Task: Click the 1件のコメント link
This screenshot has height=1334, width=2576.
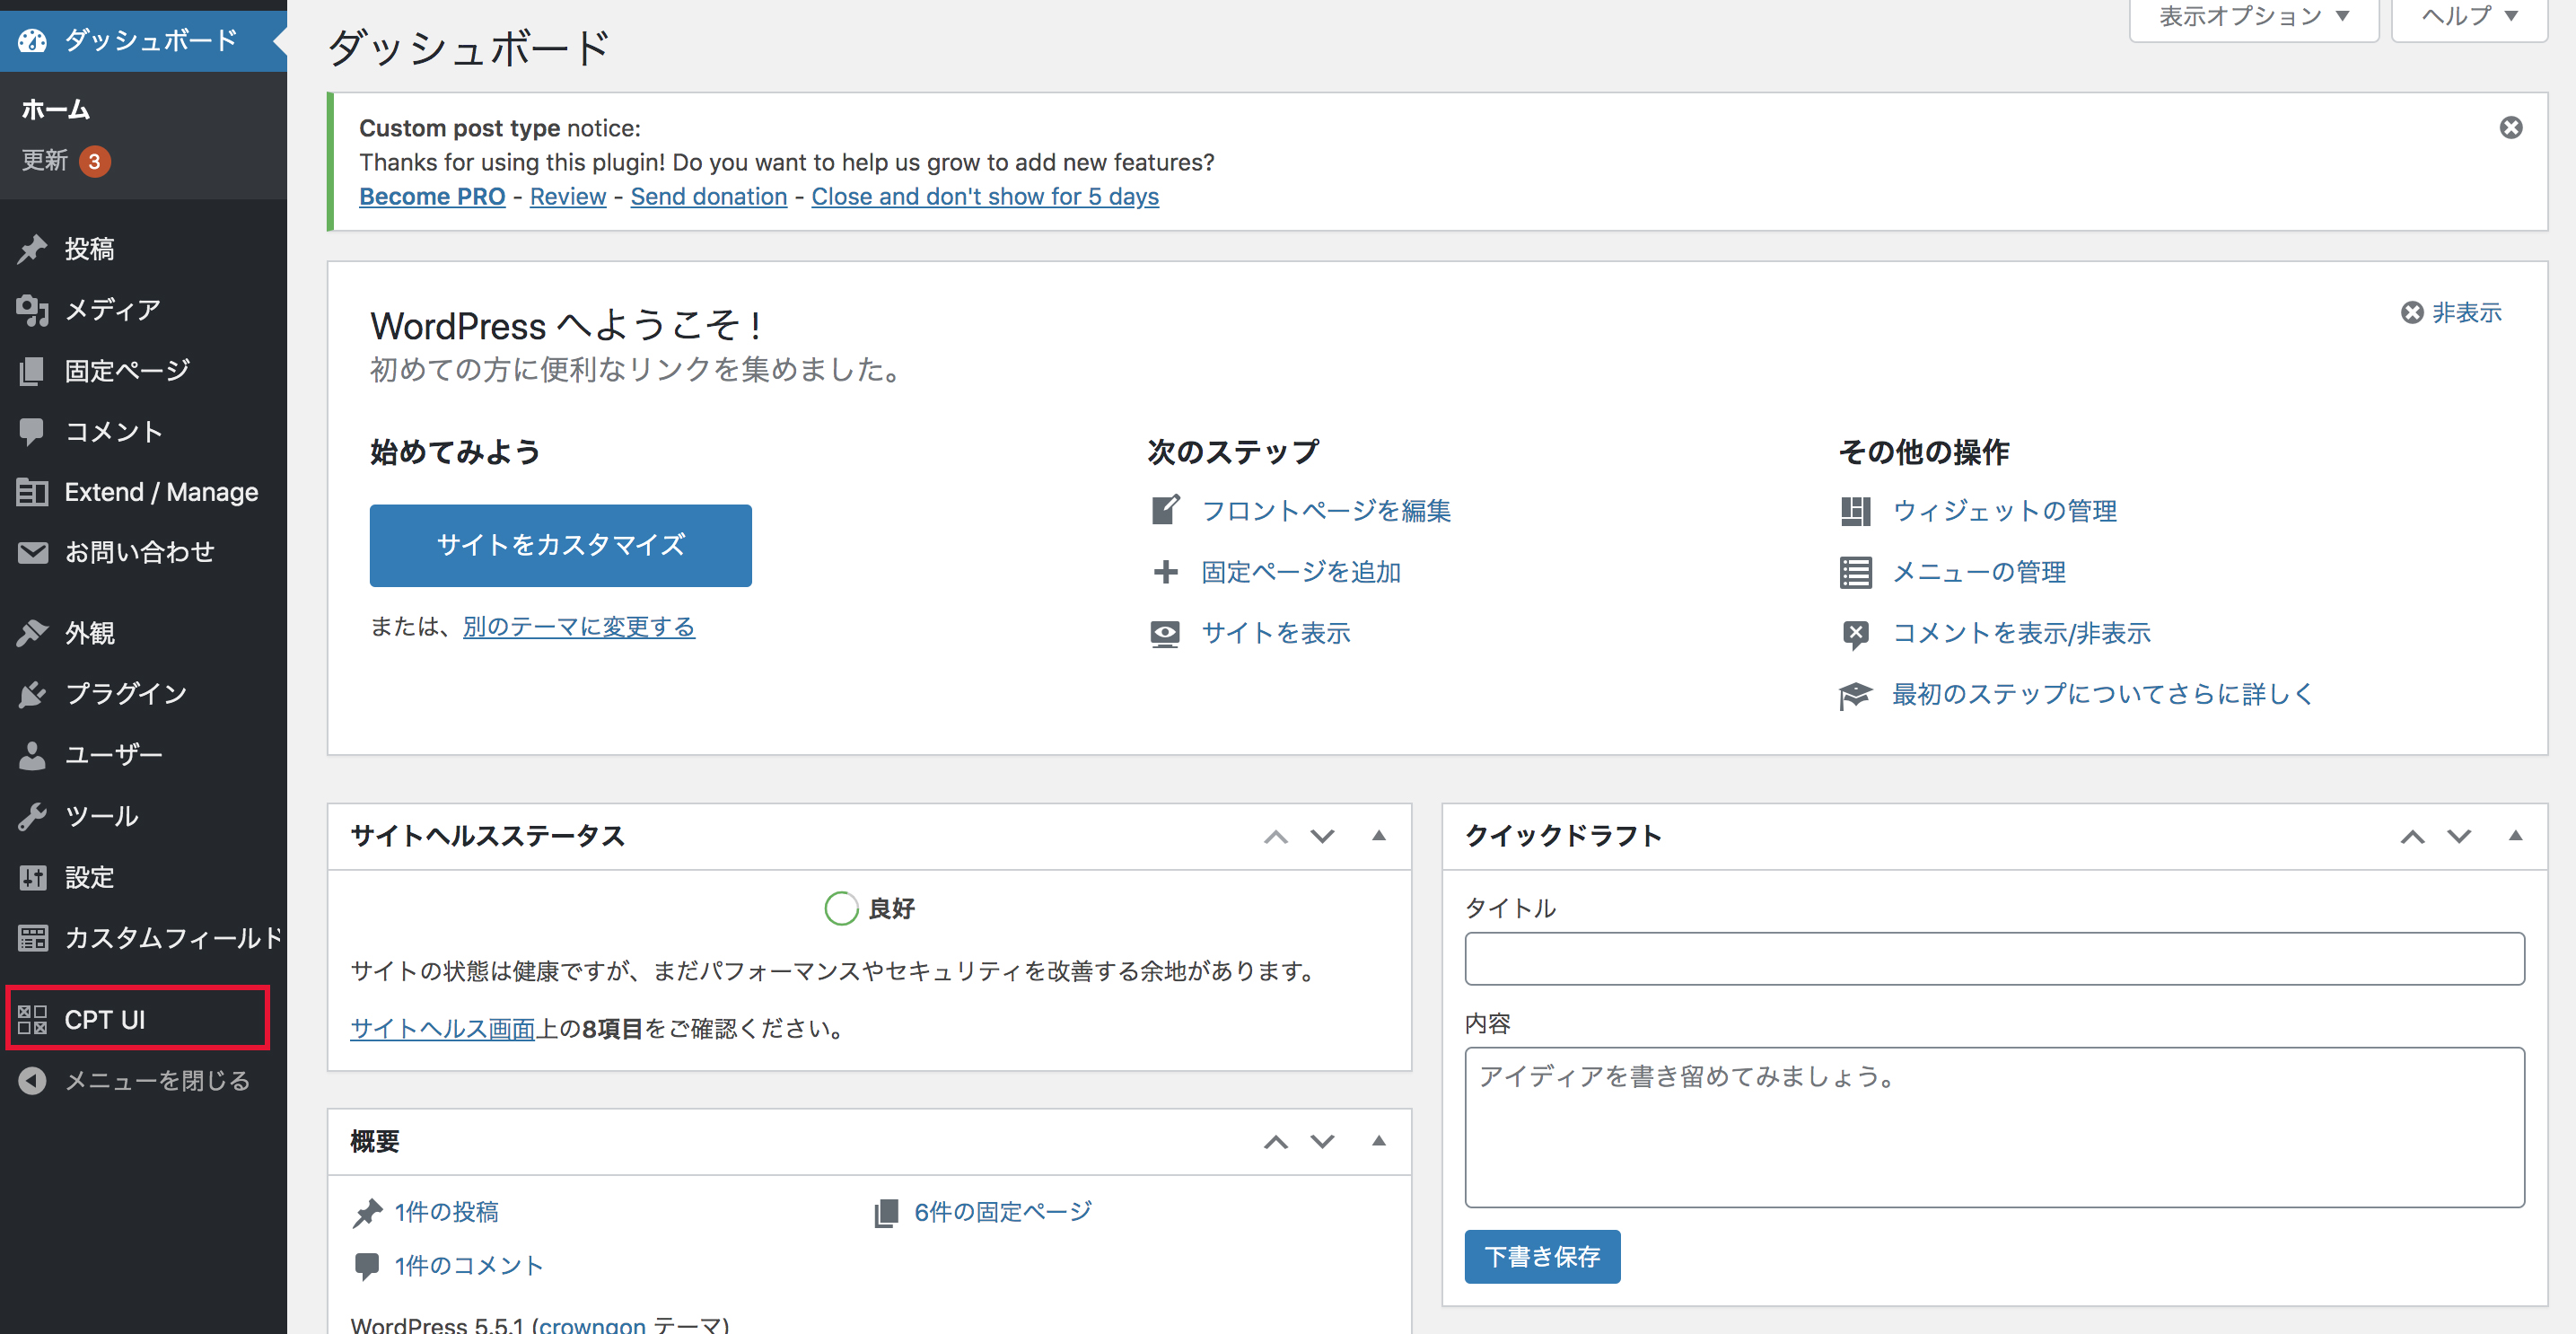Action: 469,1266
